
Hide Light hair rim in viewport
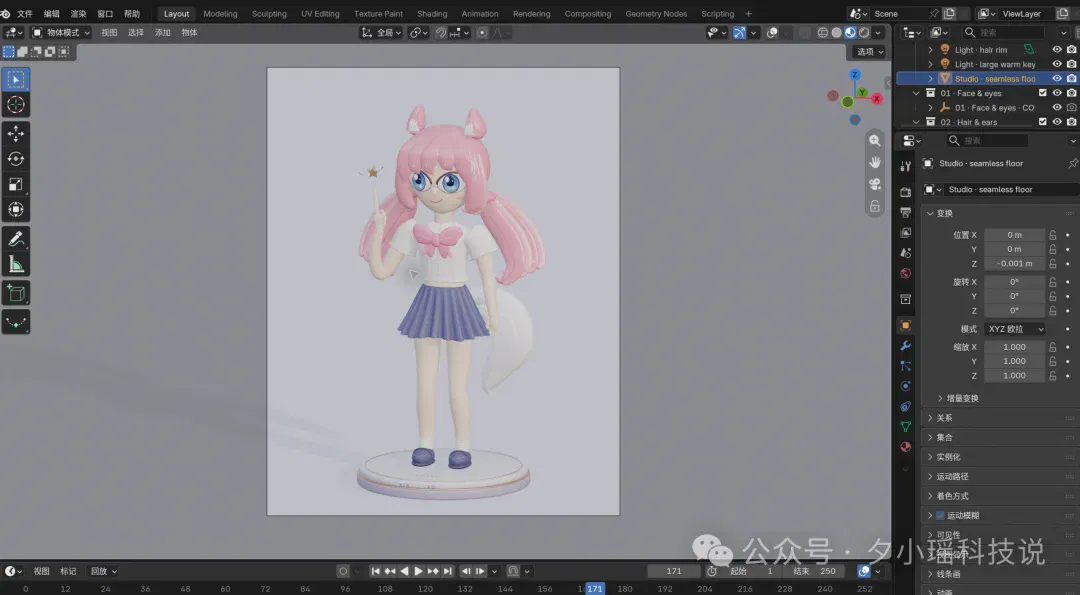coord(1057,50)
